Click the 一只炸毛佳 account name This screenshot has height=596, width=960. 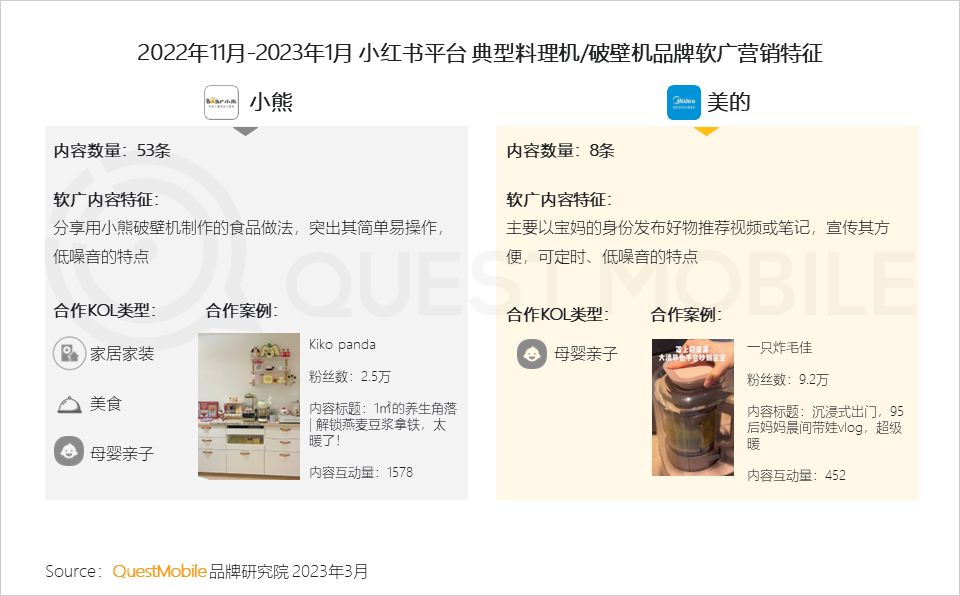click(779, 347)
